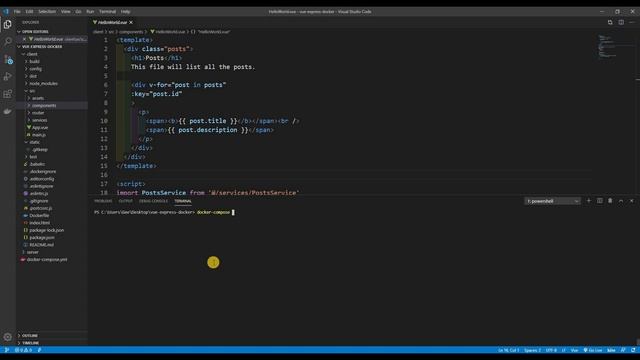Expand the server folder
640x360 pixels.
pyautogui.click(x=32, y=252)
